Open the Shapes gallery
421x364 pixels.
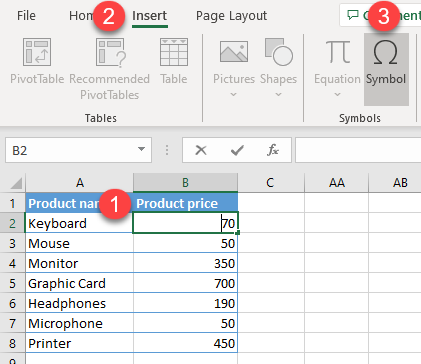[x=278, y=68]
